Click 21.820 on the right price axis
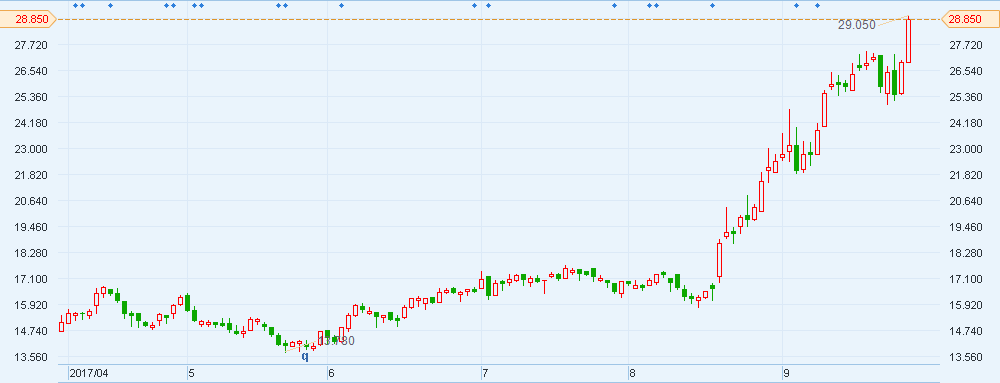 [x=967, y=175]
